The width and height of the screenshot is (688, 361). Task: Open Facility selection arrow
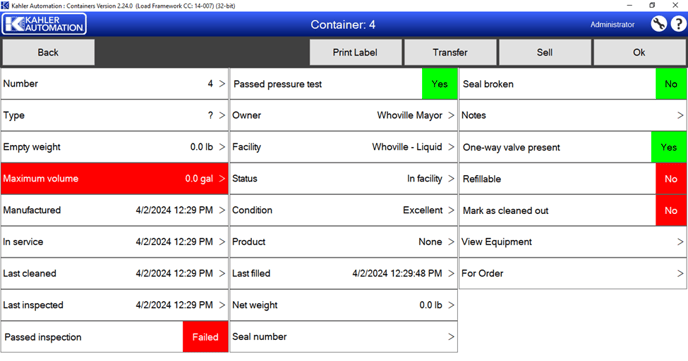point(451,147)
